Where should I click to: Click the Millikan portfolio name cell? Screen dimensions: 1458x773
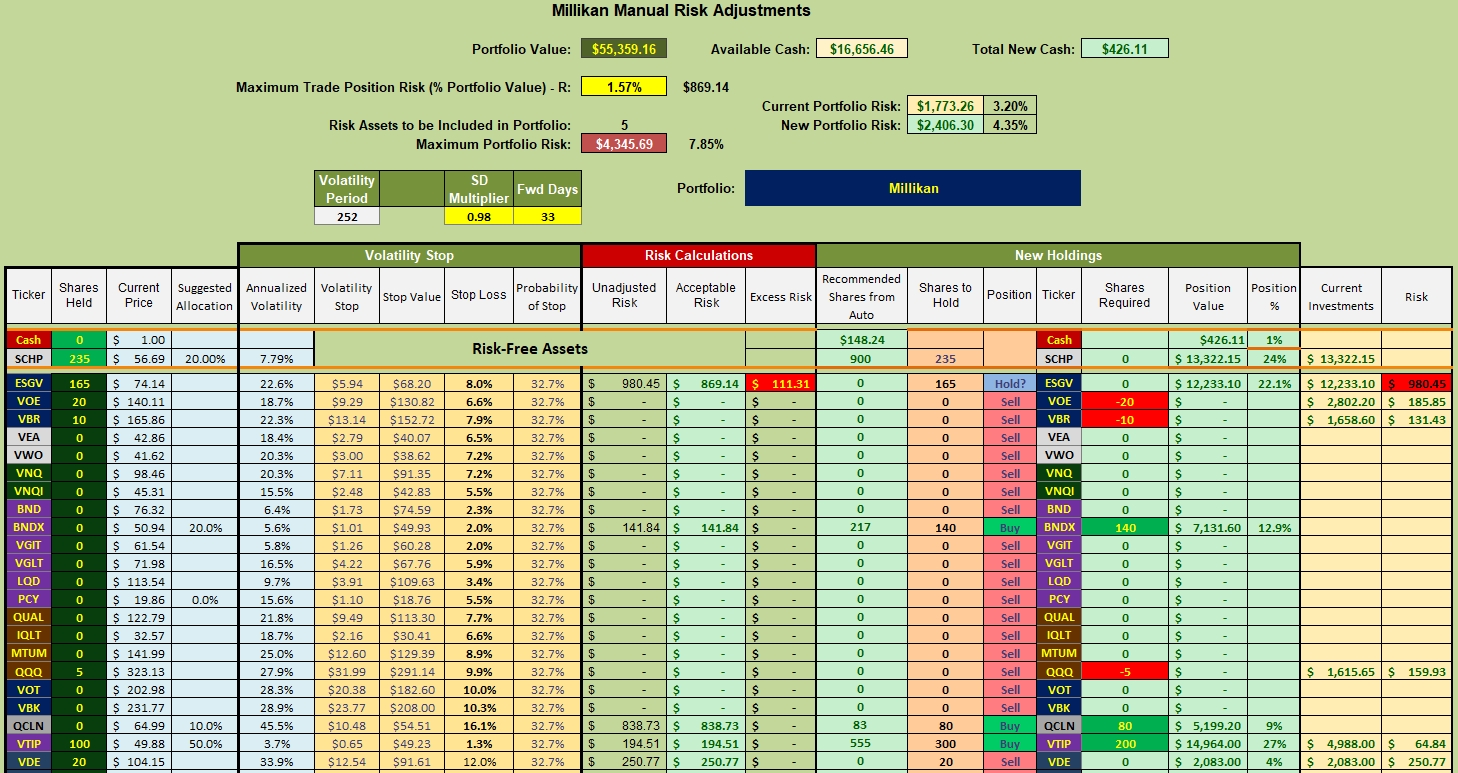[913, 188]
